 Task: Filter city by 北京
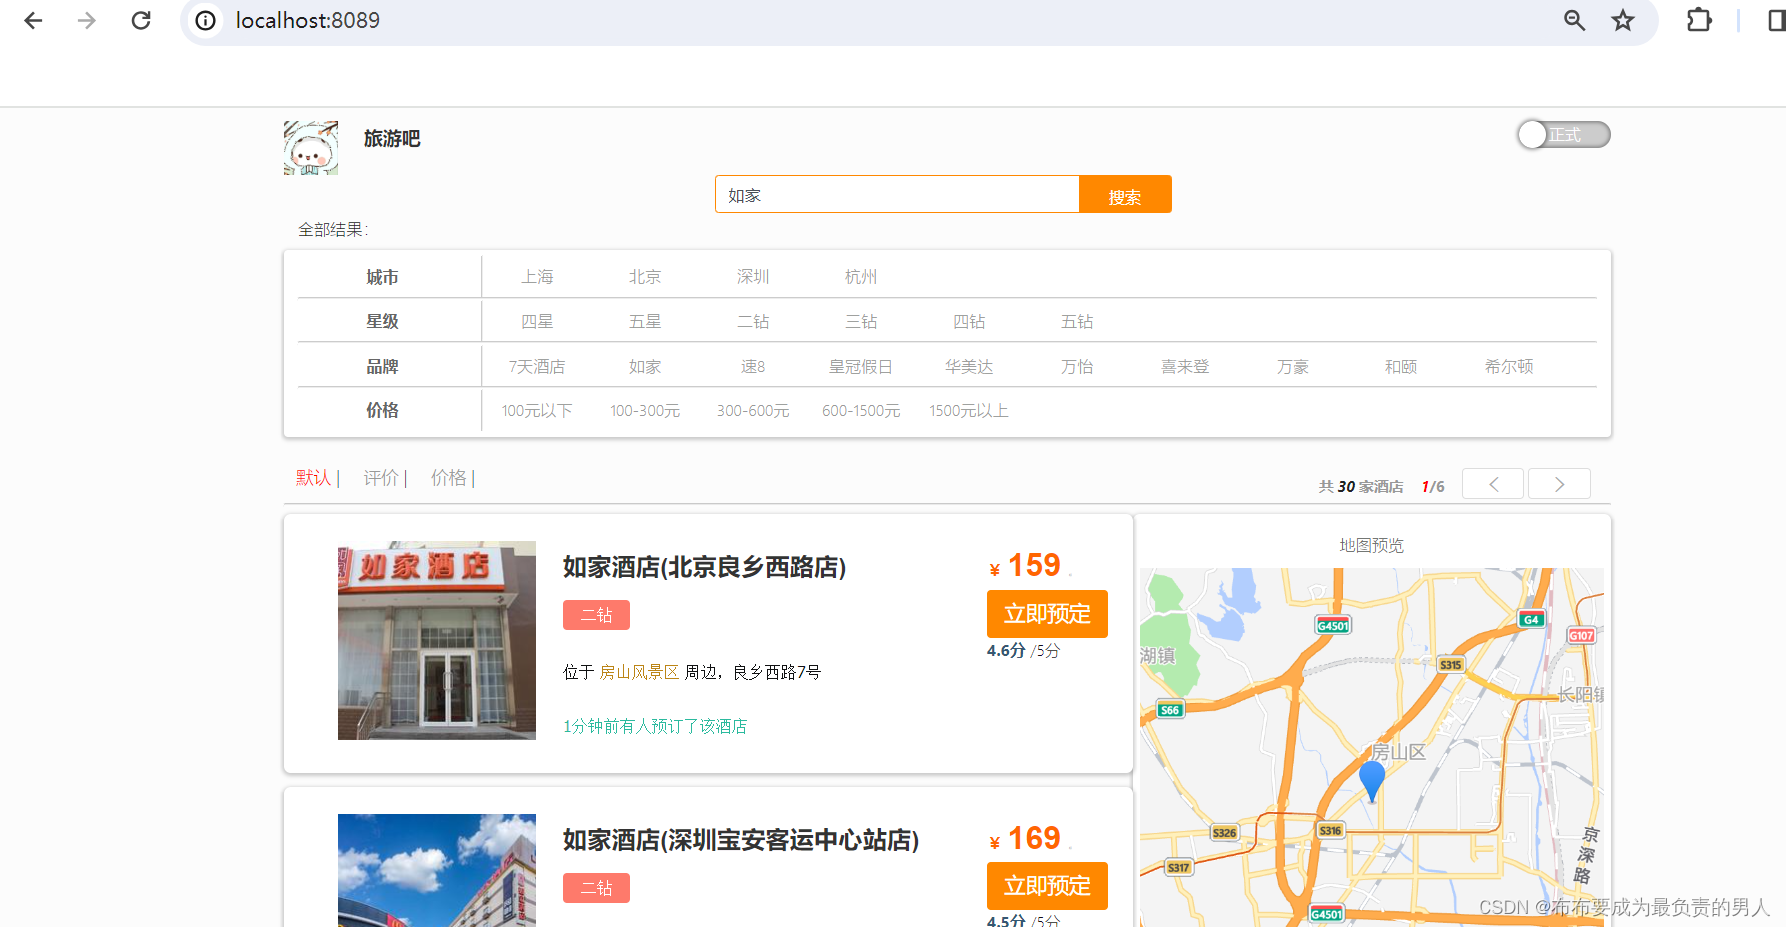tap(645, 277)
